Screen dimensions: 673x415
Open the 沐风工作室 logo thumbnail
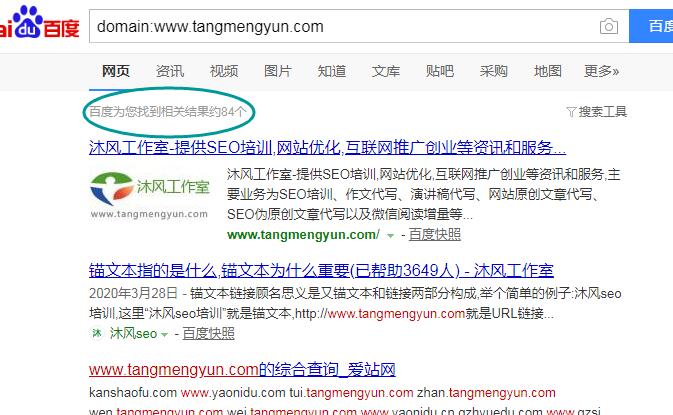click(150, 195)
